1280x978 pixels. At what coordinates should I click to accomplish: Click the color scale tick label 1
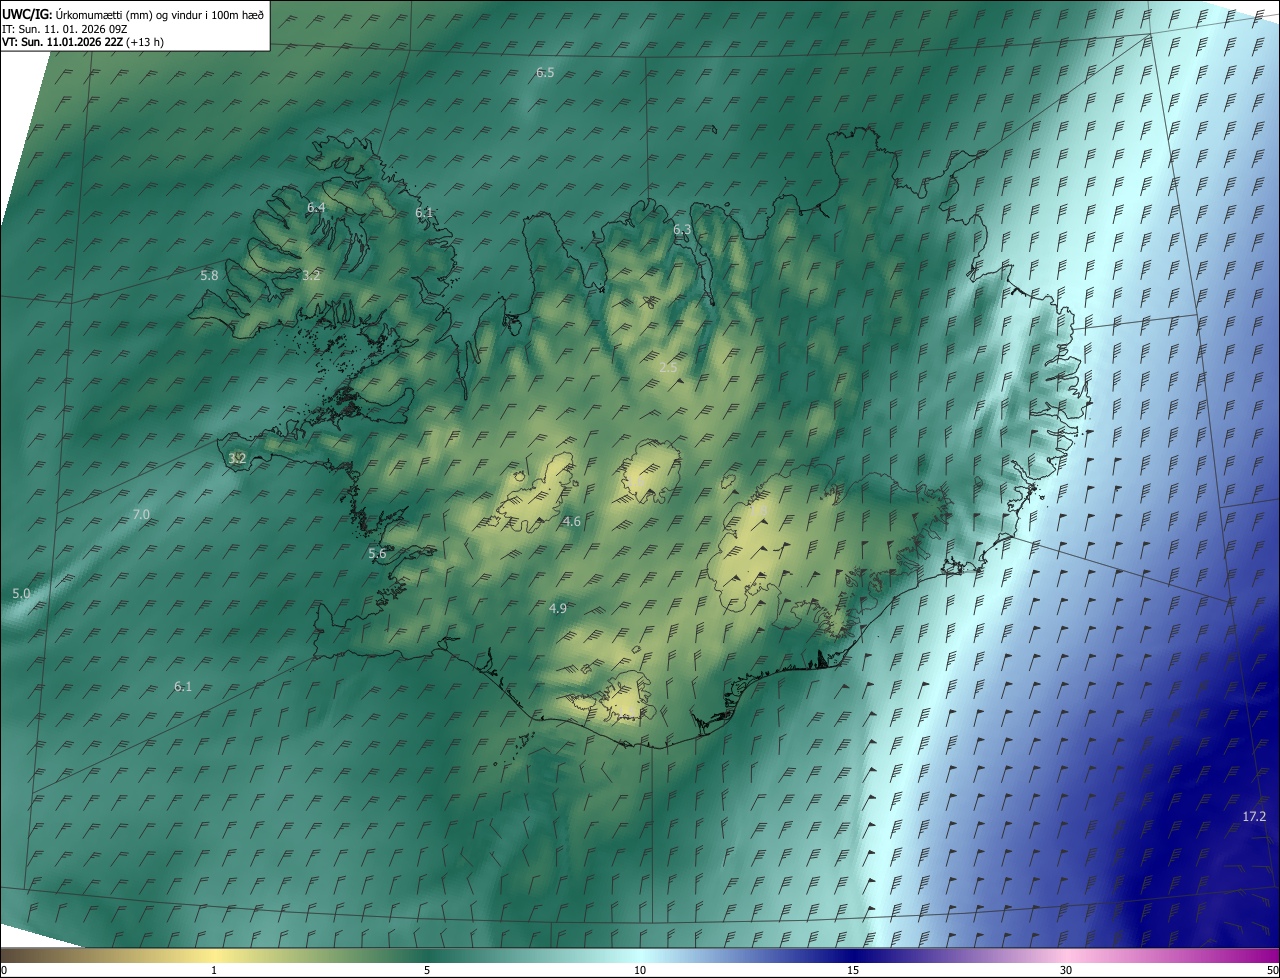pyautogui.click(x=214, y=971)
